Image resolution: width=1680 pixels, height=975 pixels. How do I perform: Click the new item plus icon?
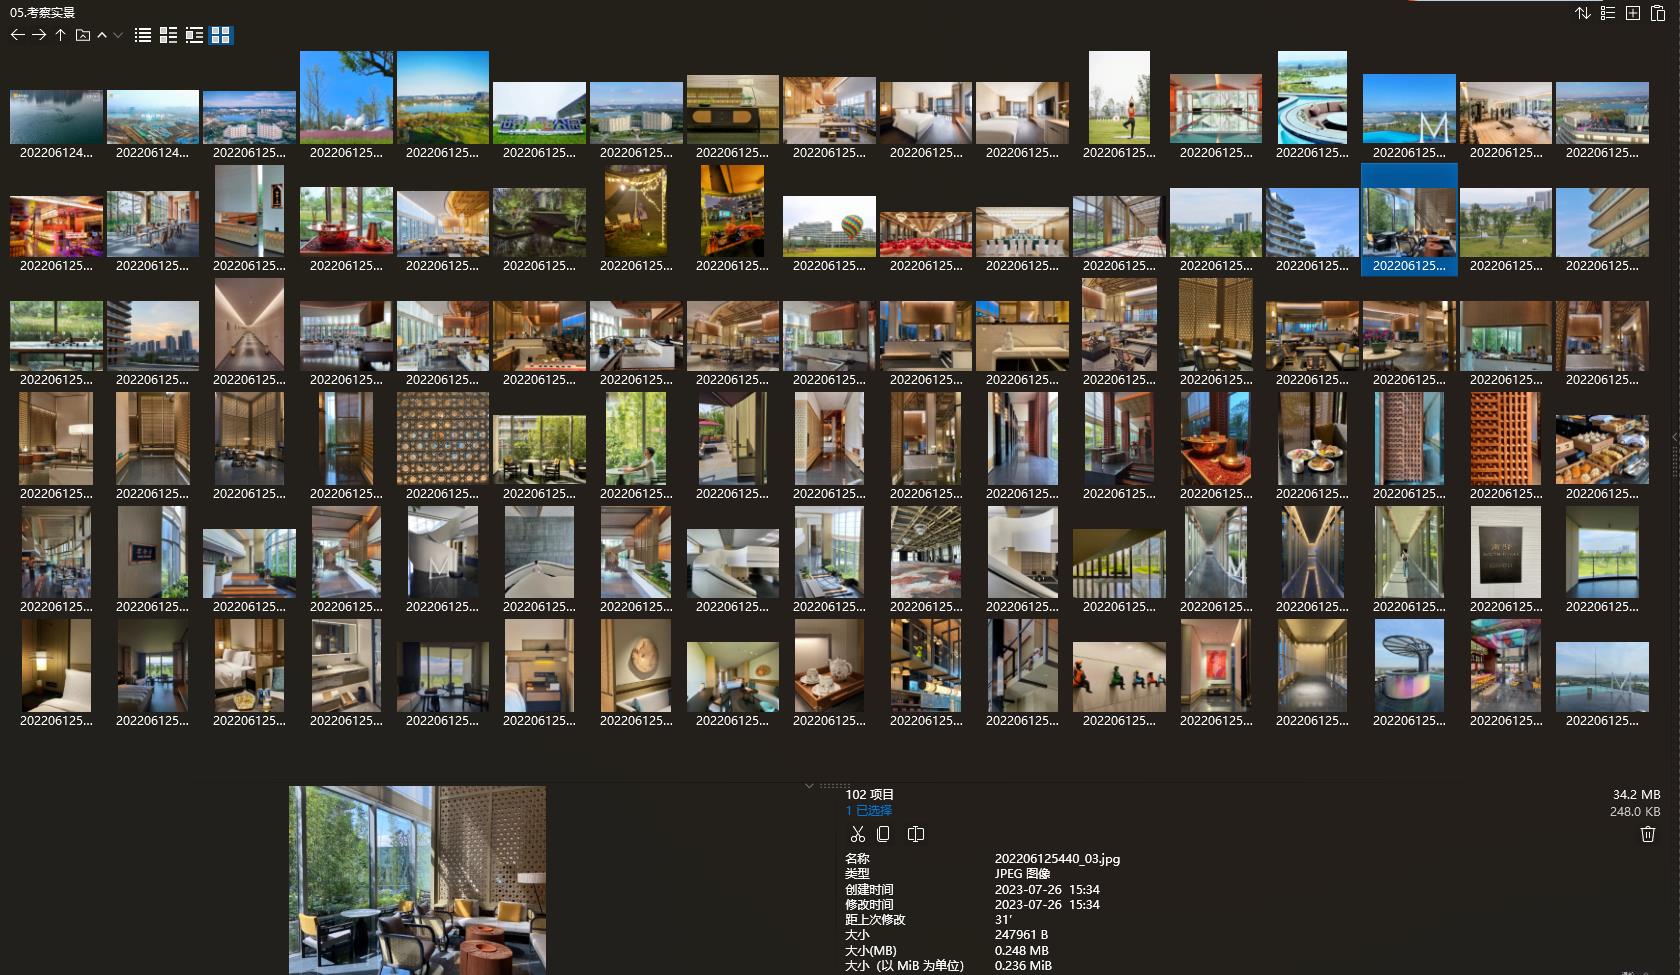(1633, 13)
